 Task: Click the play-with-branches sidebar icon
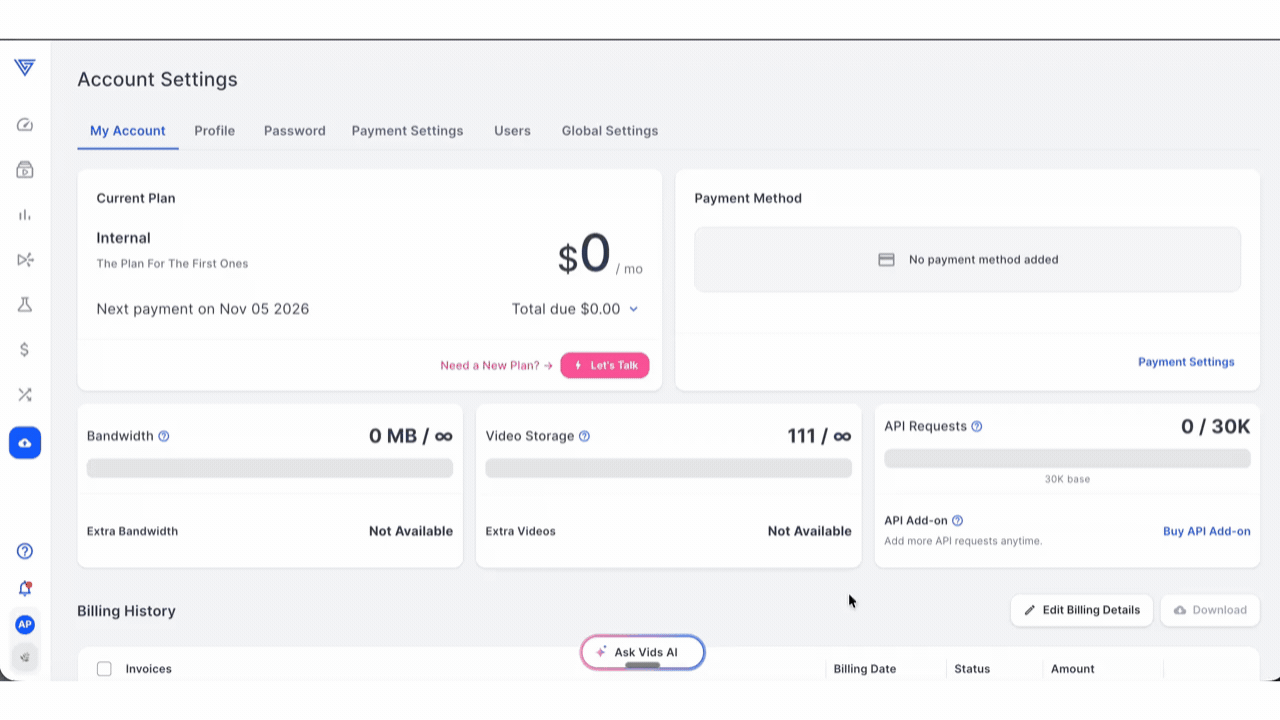click(25, 260)
